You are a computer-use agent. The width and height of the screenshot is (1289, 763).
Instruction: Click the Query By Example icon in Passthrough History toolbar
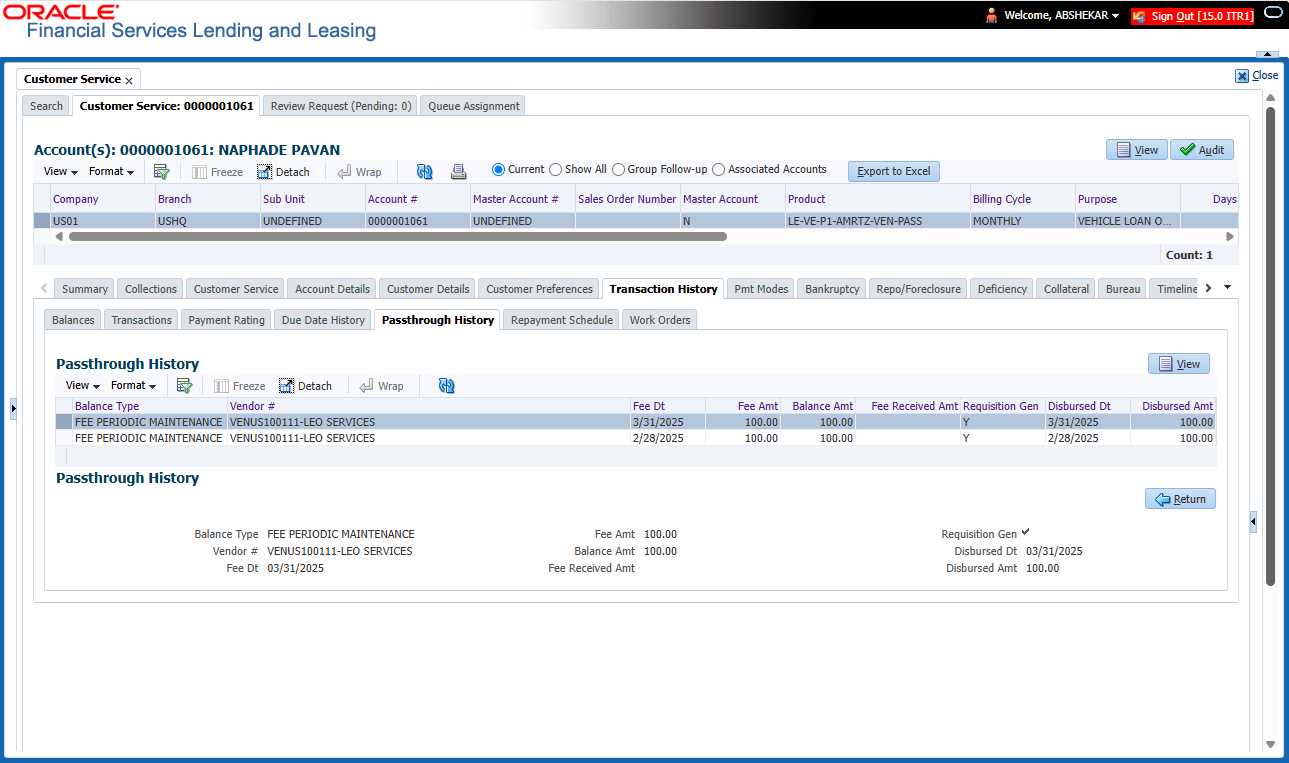point(184,386)
